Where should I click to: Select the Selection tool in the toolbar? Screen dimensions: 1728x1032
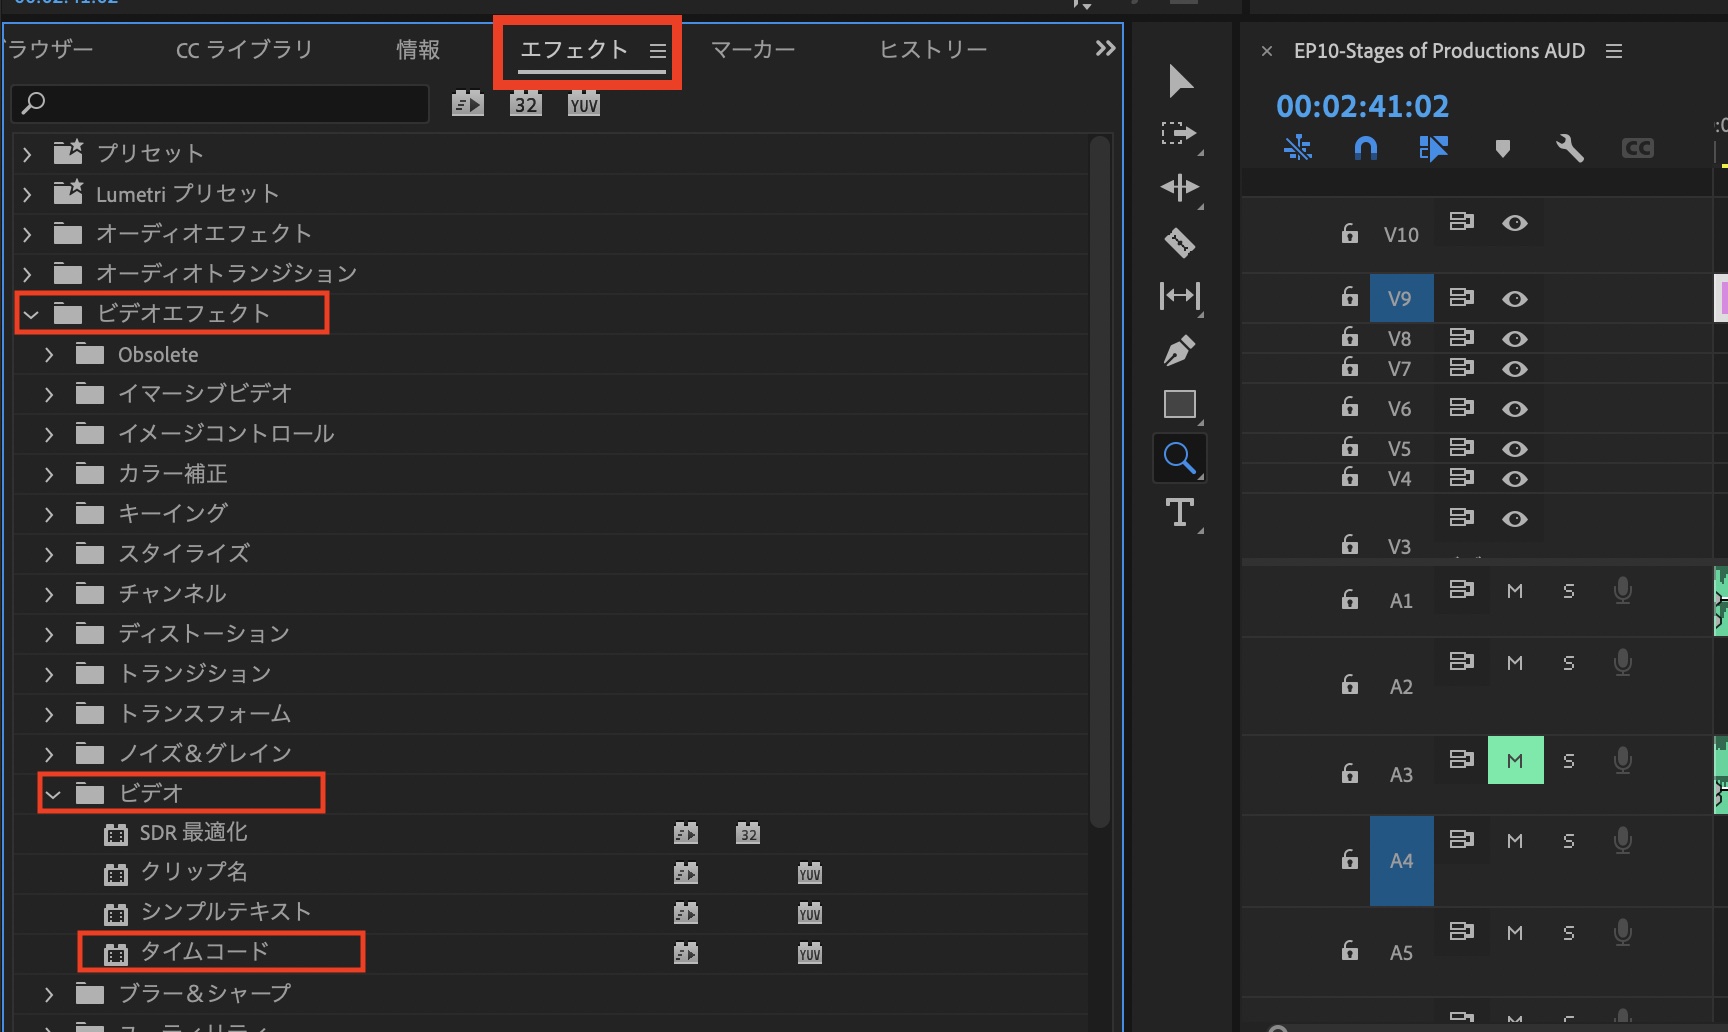(1180, 82)
